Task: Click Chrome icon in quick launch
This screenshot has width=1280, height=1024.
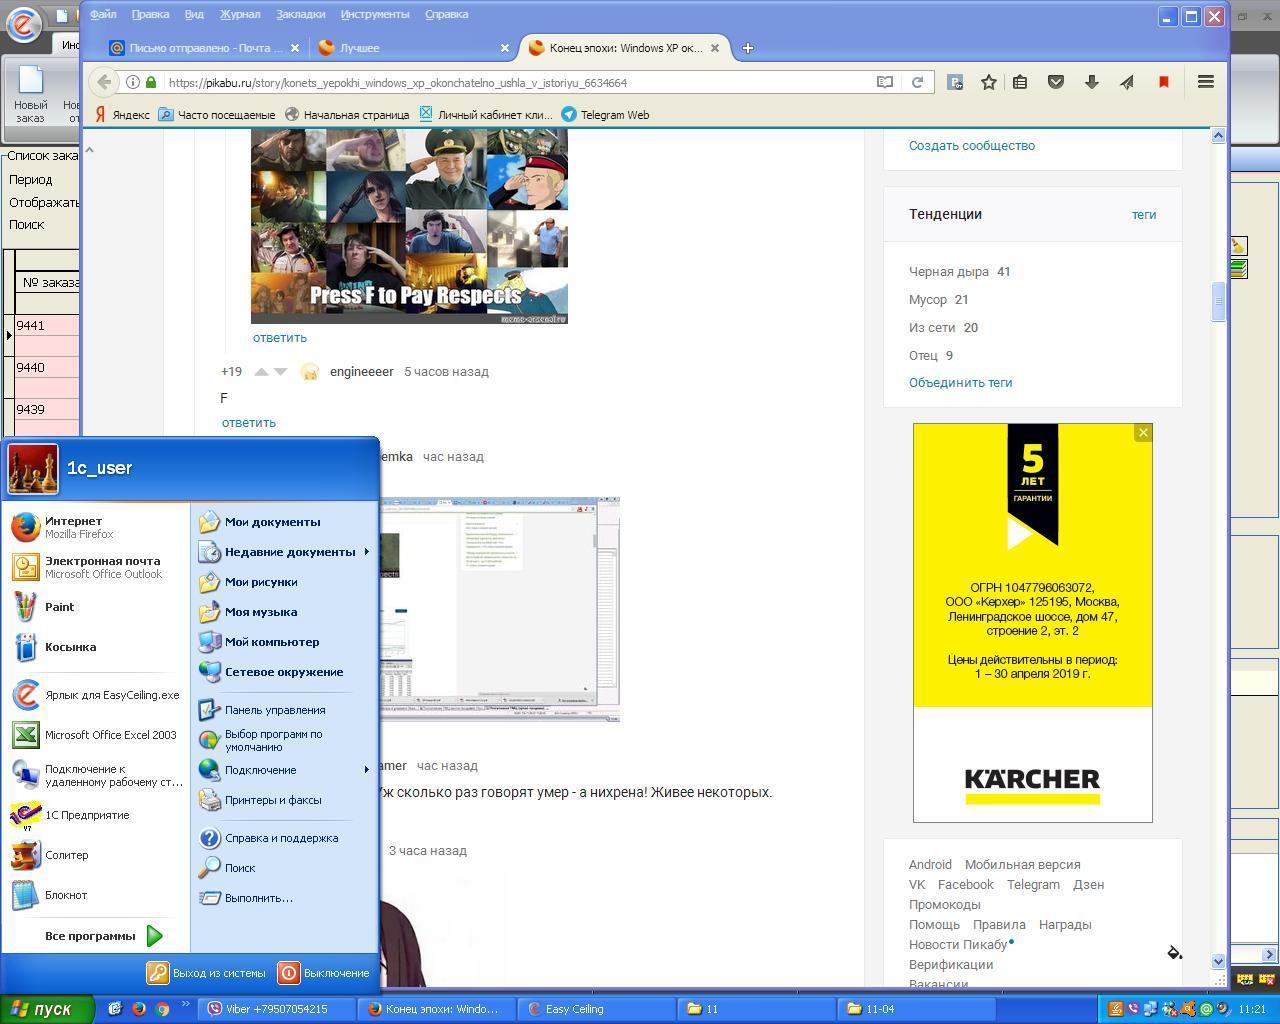Action: [x=162, y=1009]
